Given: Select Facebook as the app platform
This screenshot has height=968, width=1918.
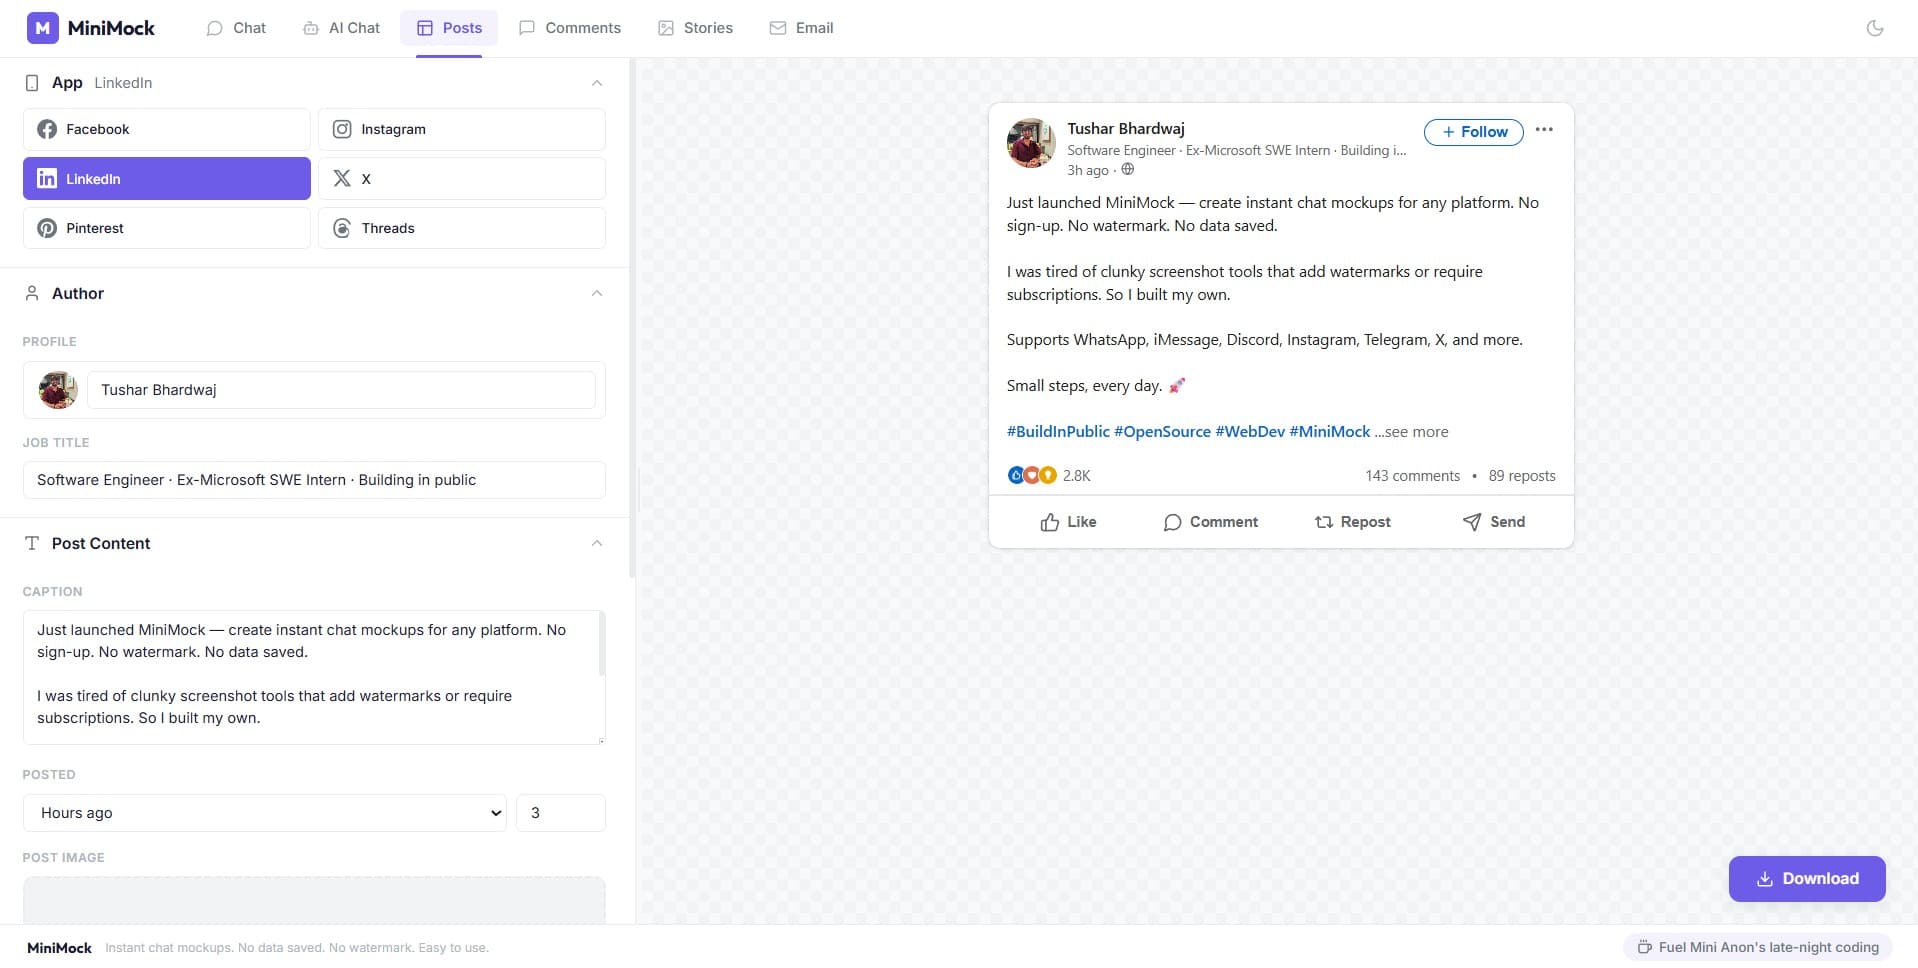Looking at the screenshot, I should pyautogui.click(x=166, y=130).
